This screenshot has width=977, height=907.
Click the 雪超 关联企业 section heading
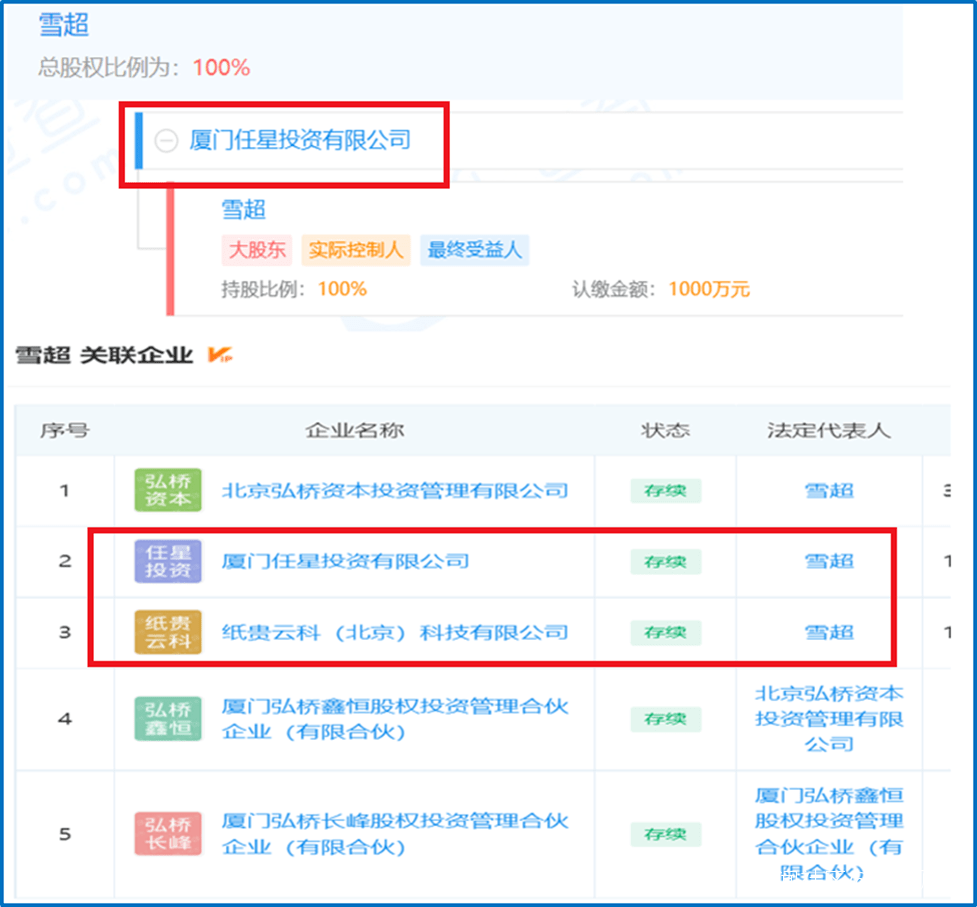click(x=104, y=356)
